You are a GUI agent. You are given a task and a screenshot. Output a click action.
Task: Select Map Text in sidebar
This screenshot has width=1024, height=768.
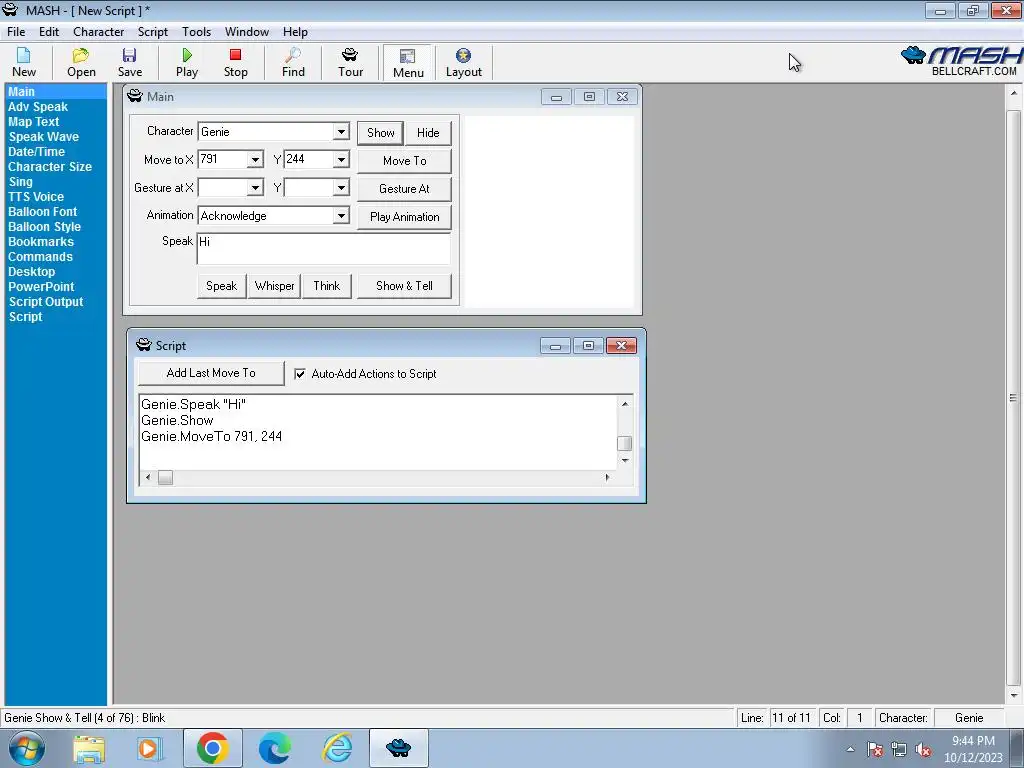33,121
